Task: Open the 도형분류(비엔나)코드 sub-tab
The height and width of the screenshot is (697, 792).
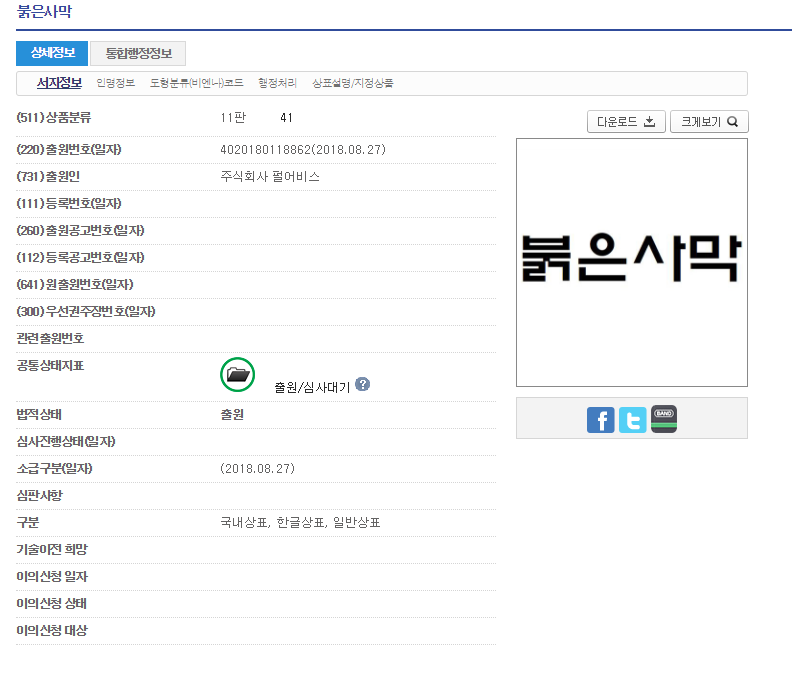Action: 196,83
